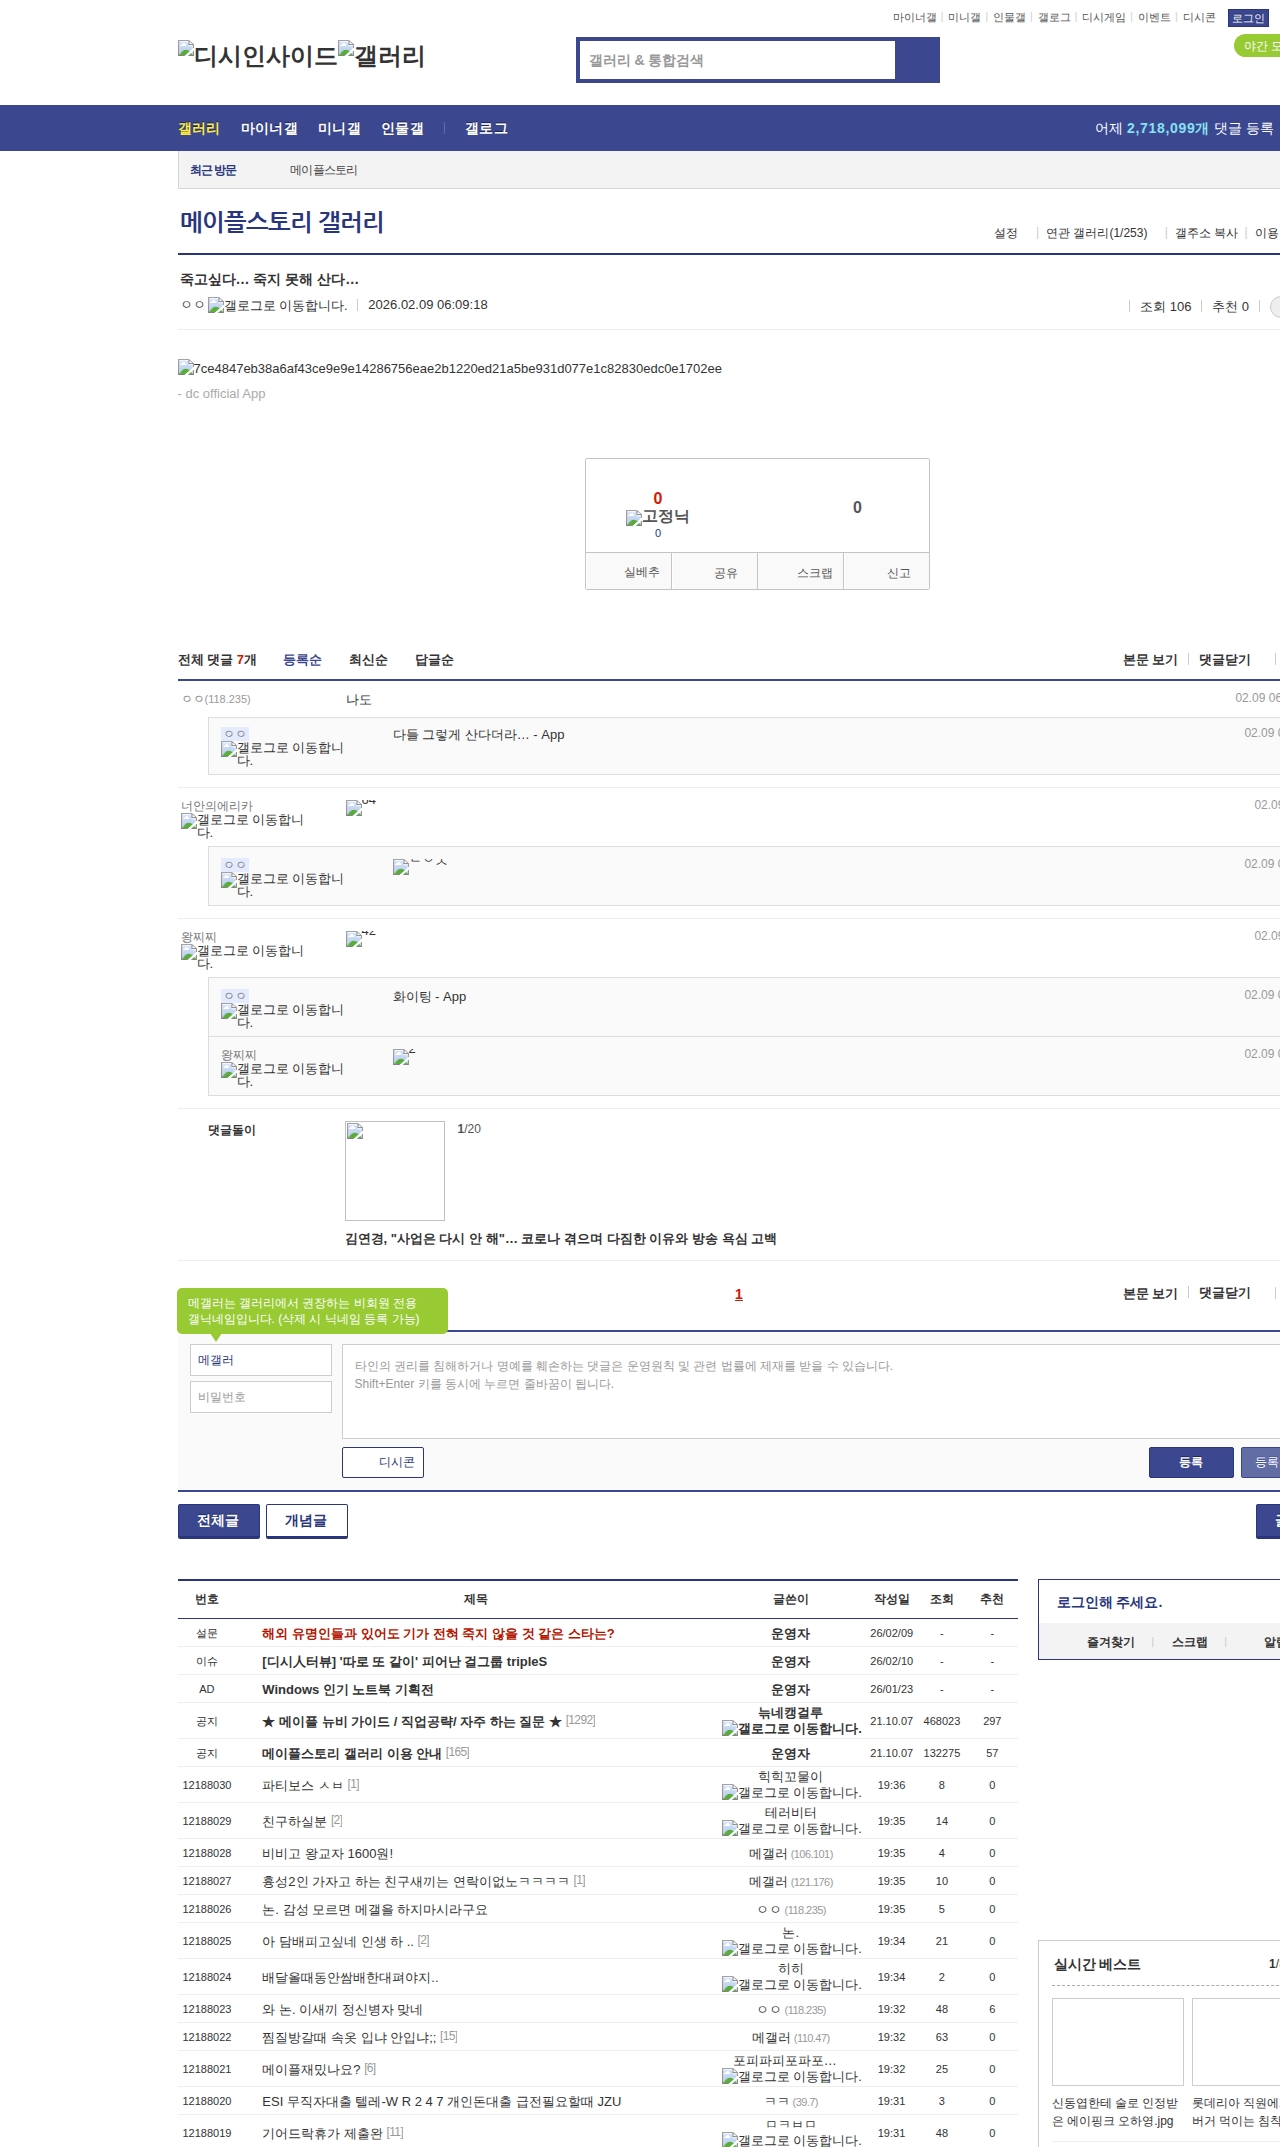
Task: Click the 갤러리 logo next to 디시인사이드
Action: tap(381, 56)
